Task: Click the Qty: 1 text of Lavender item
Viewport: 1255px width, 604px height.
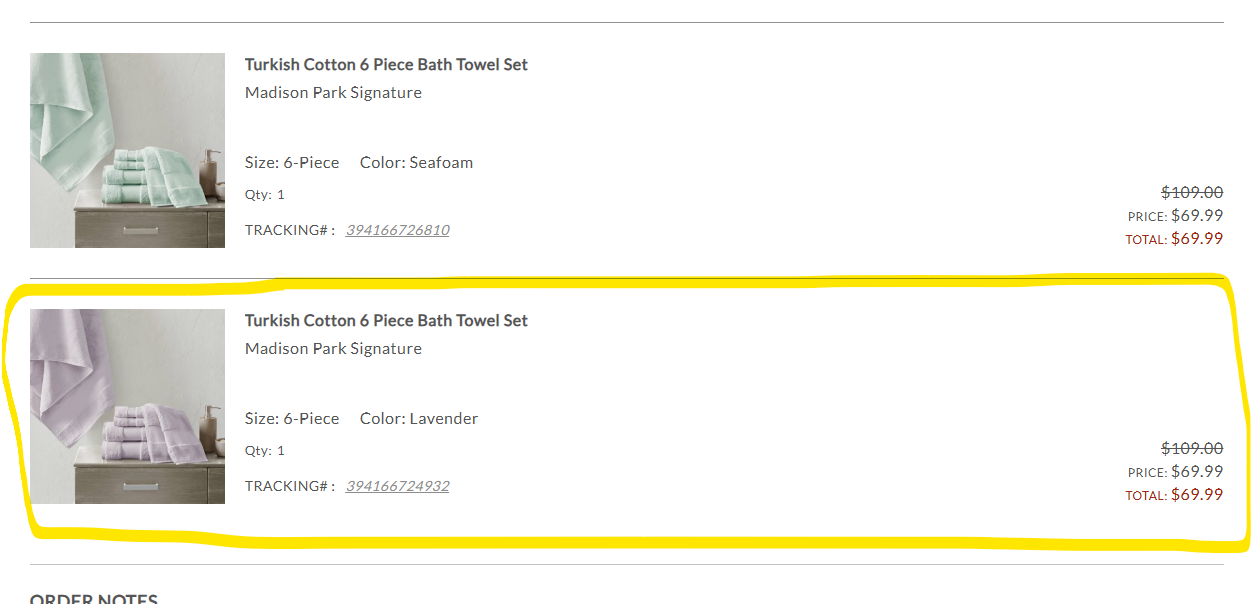Action: point(265,451)
